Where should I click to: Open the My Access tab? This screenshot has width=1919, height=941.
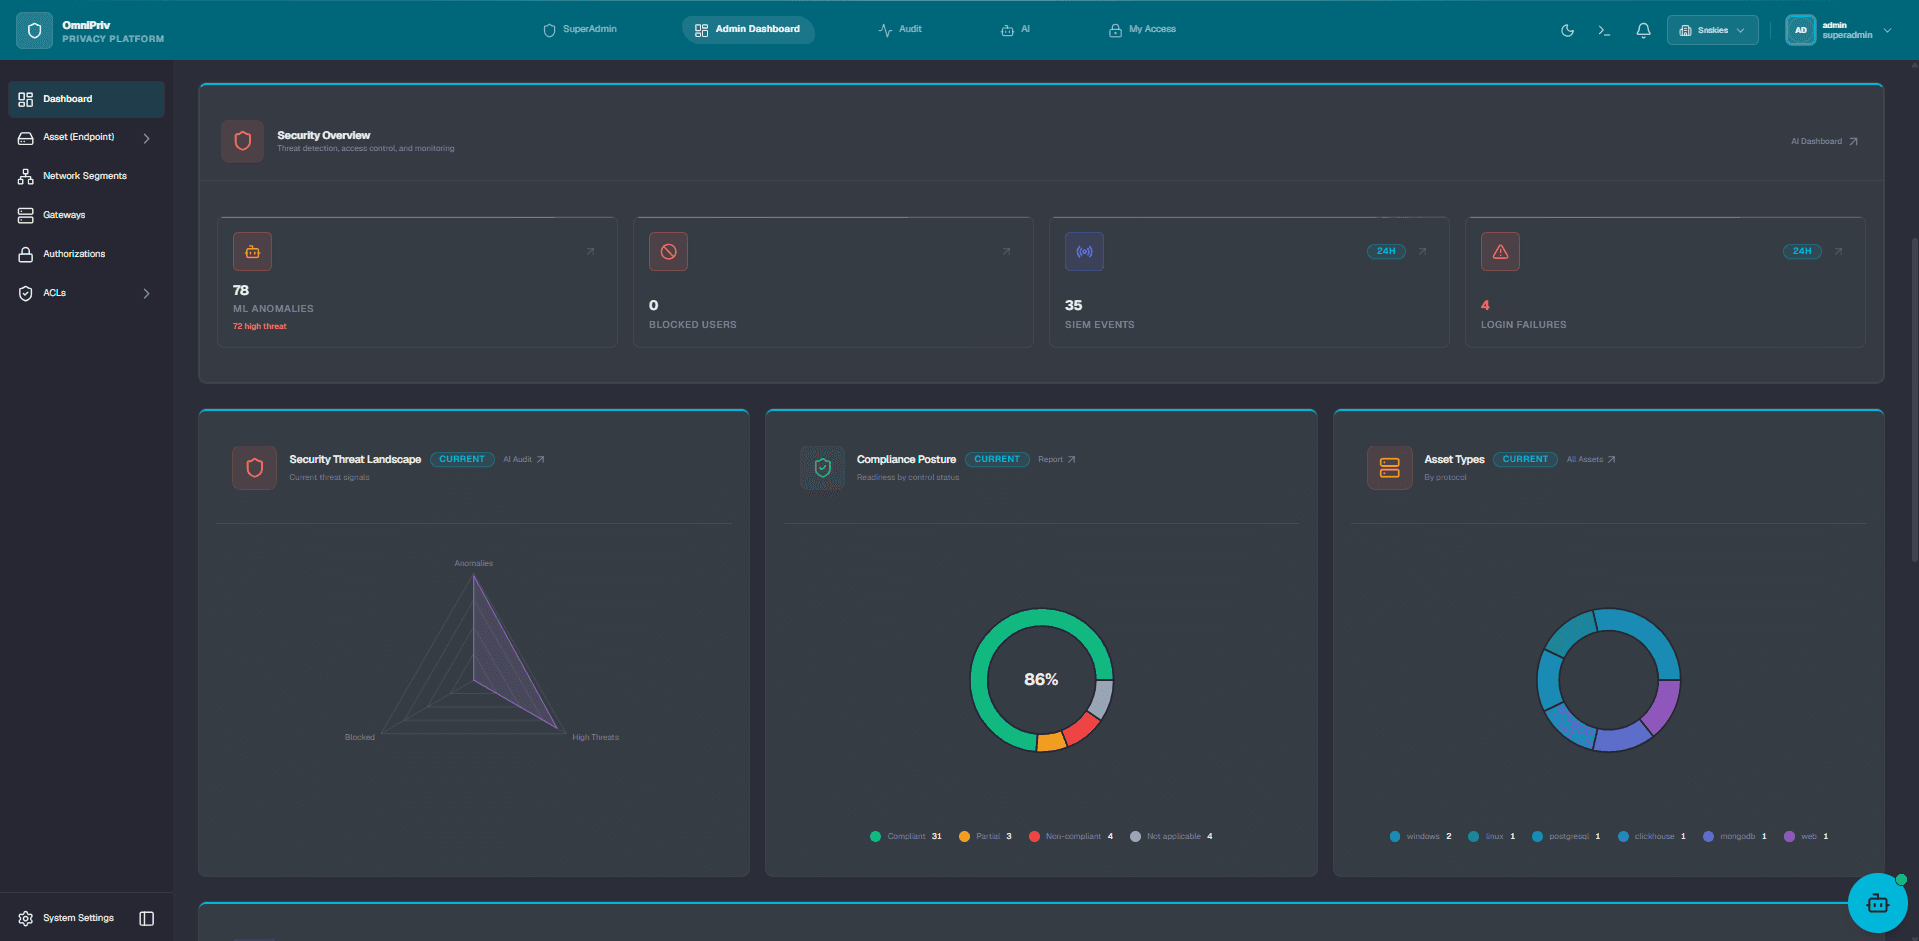1142,30
